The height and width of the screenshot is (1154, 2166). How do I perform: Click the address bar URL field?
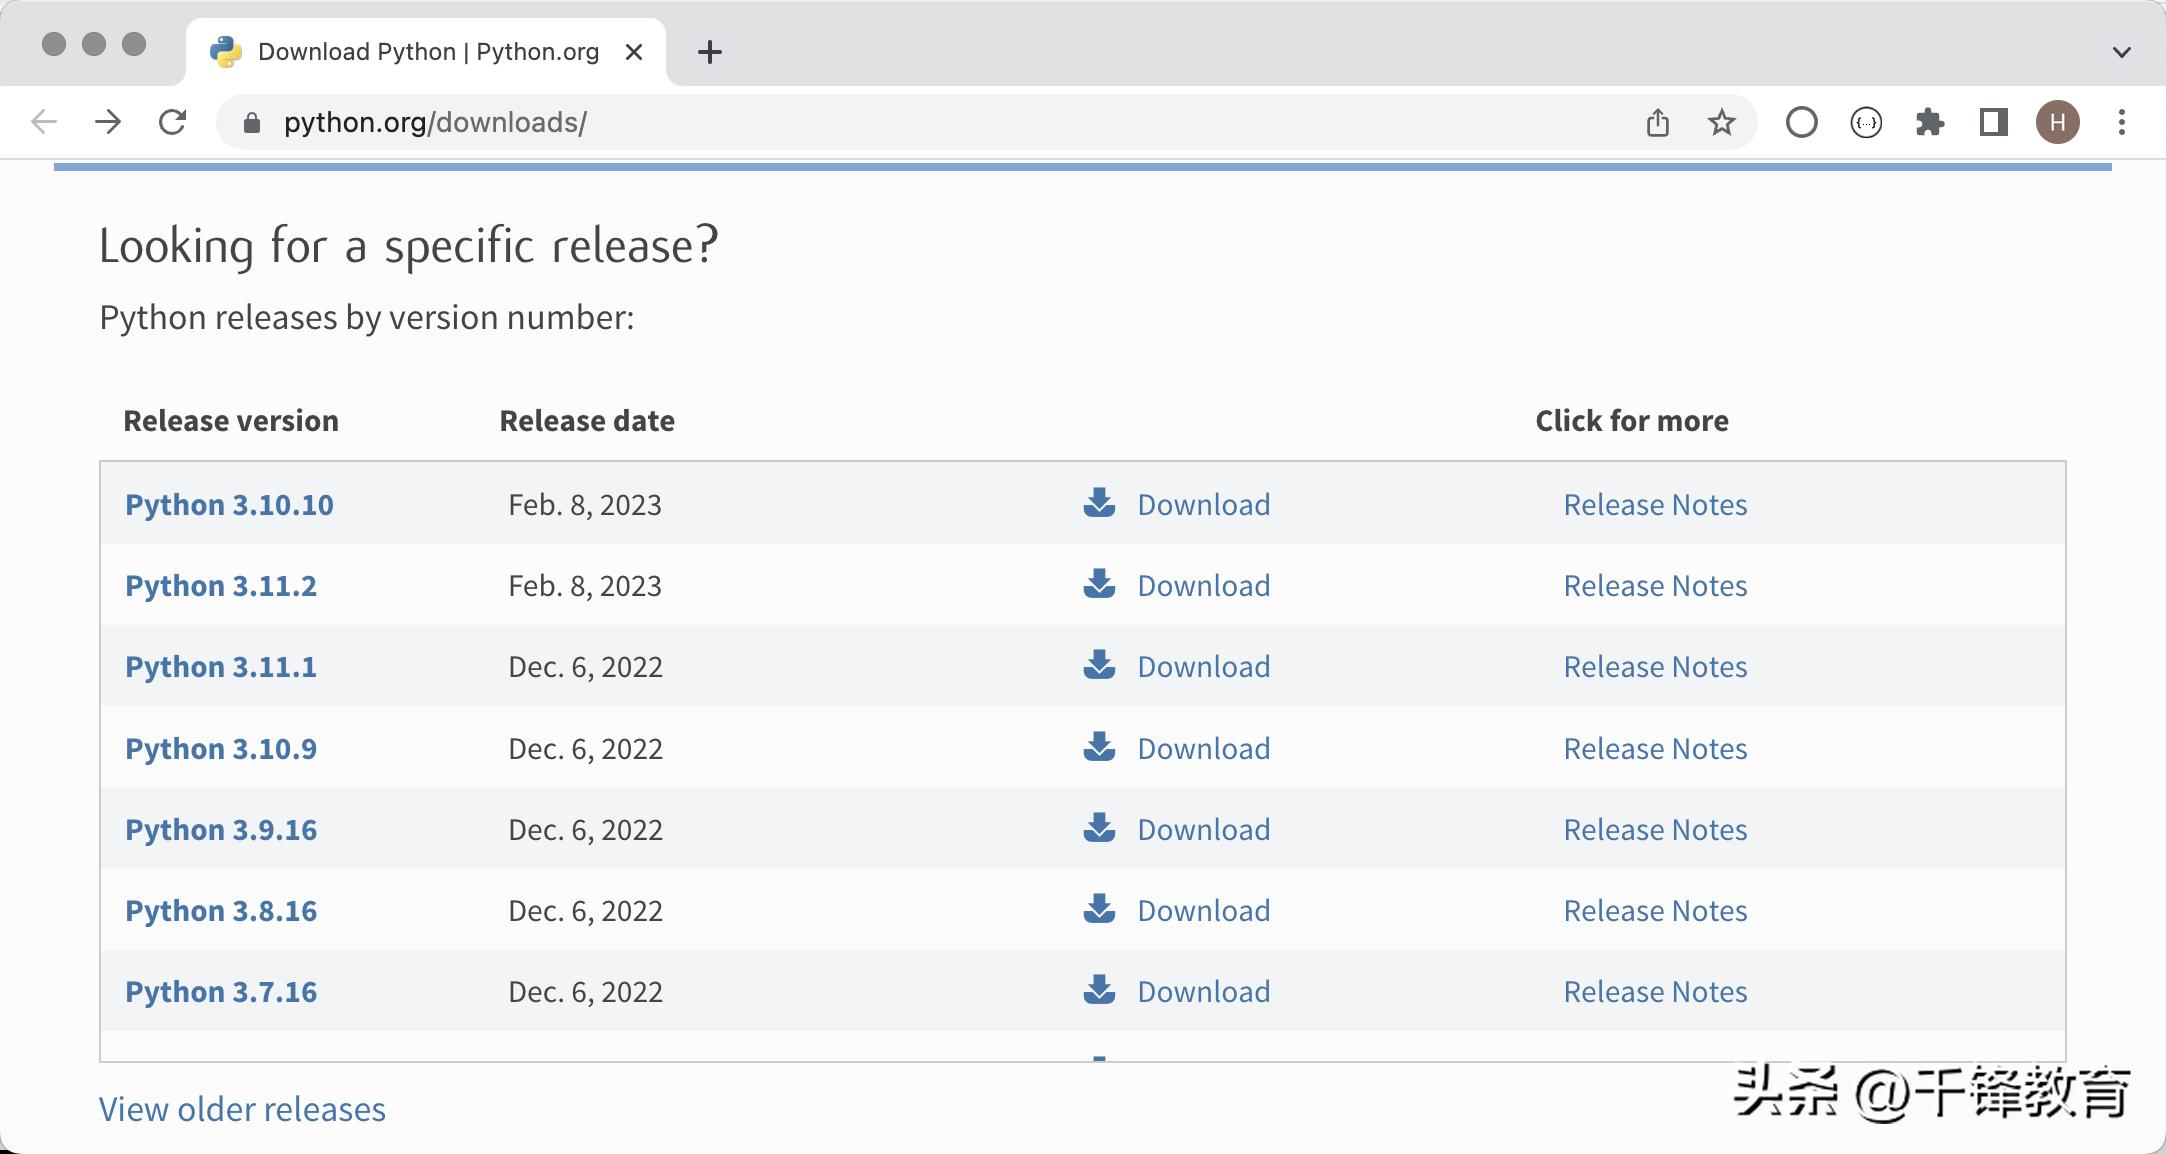[x=900, y=123]
